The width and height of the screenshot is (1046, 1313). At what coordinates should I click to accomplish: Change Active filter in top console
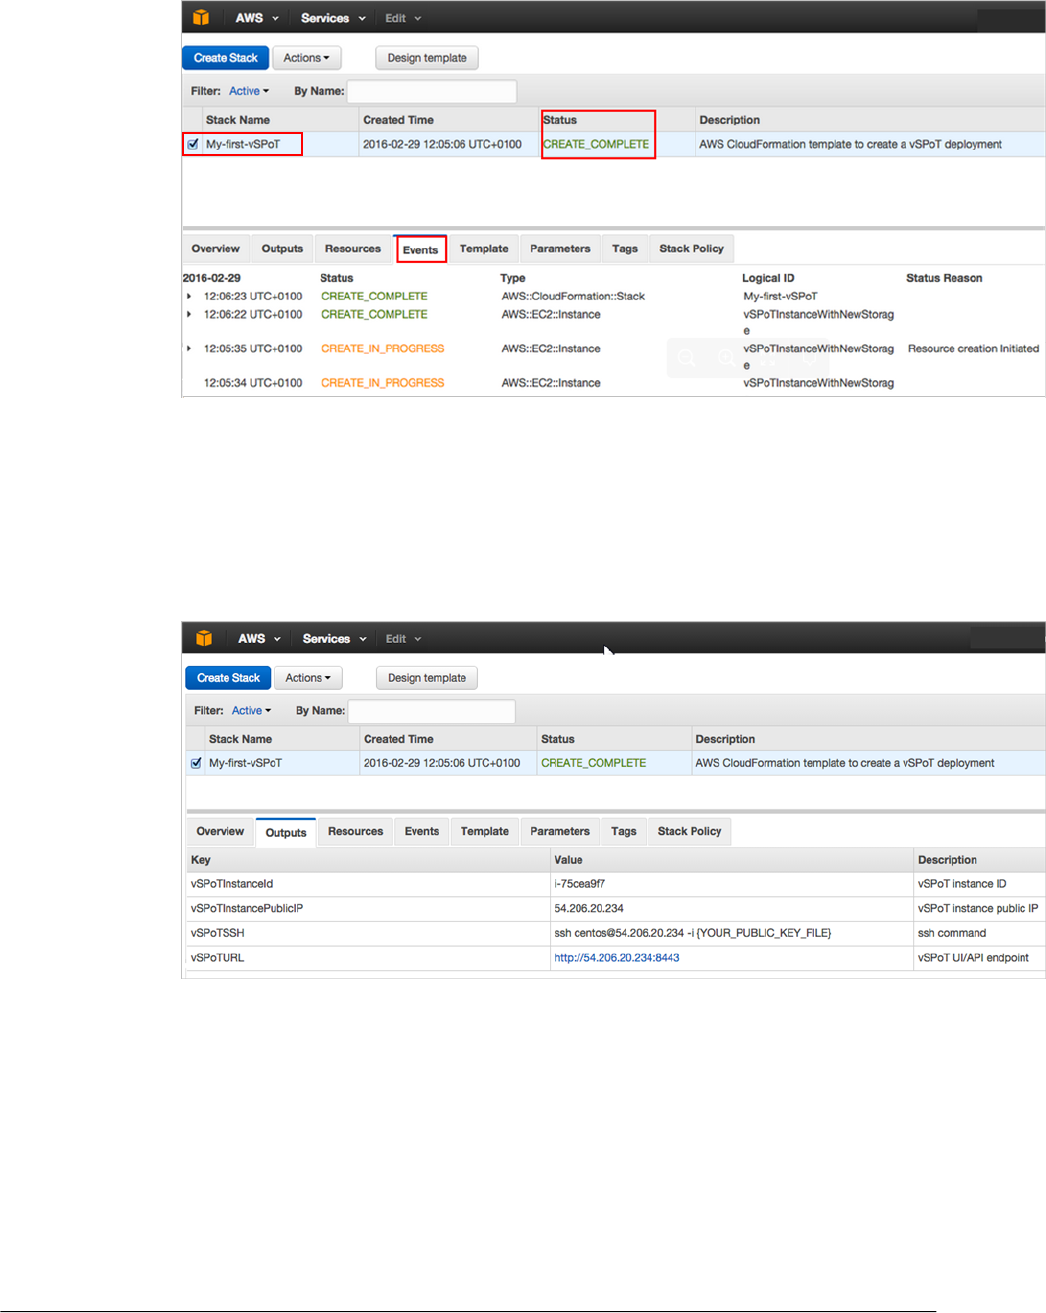click(x=249, y=91)
